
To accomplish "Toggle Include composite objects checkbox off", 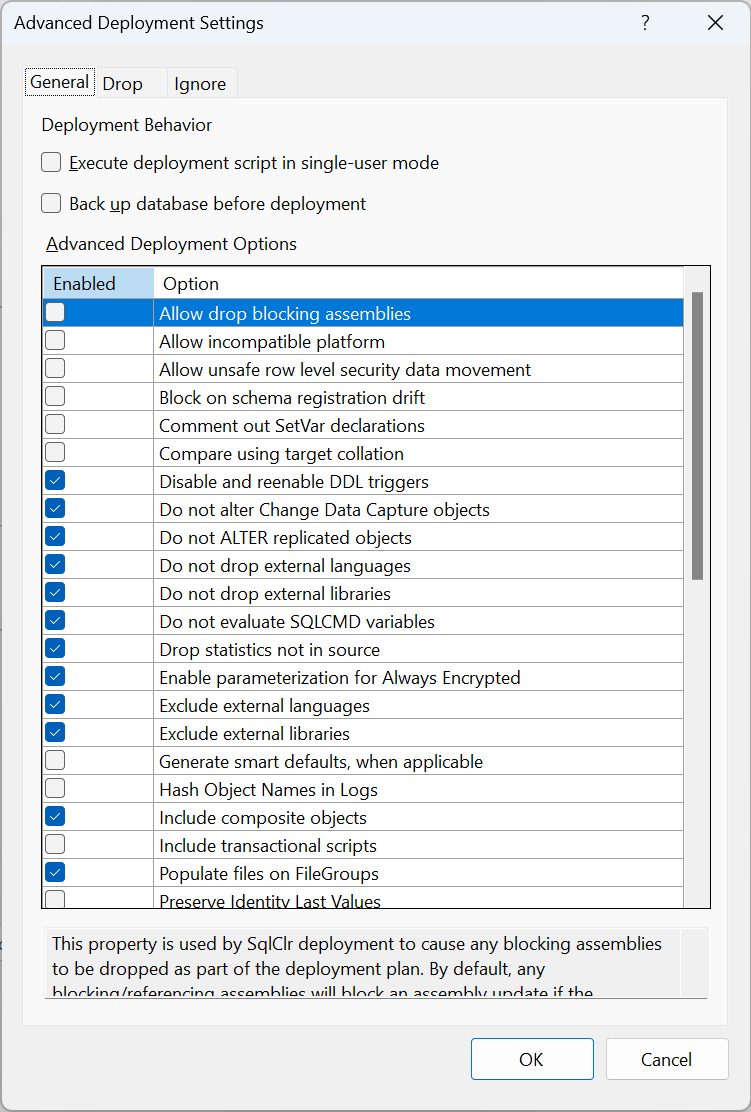I will 55,817.
